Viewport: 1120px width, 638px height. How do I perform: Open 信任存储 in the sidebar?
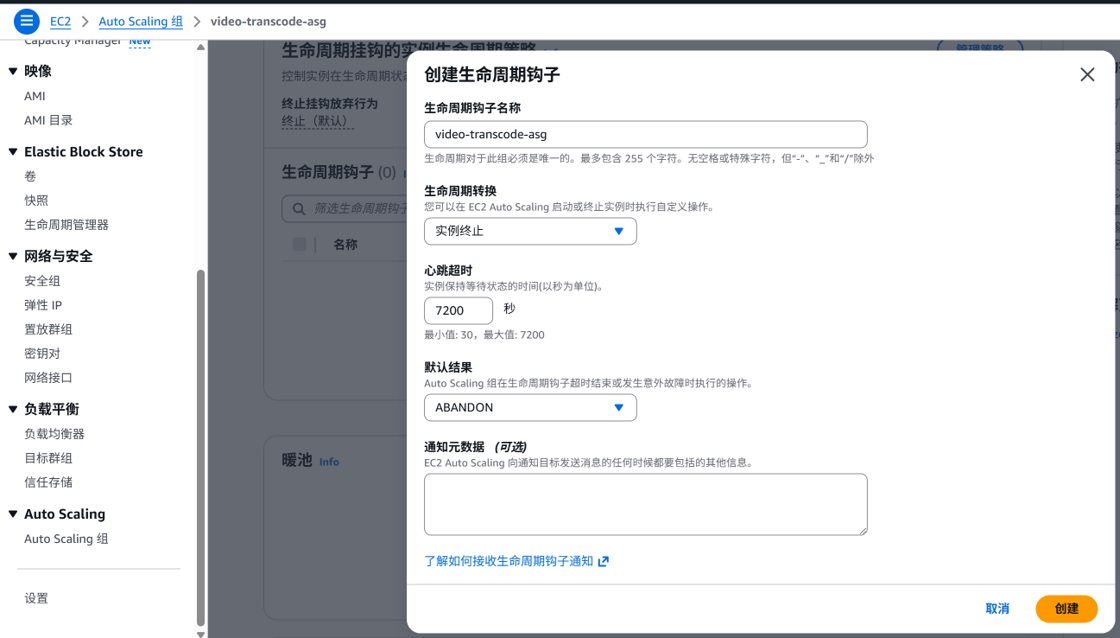click(x=48, y=482)
